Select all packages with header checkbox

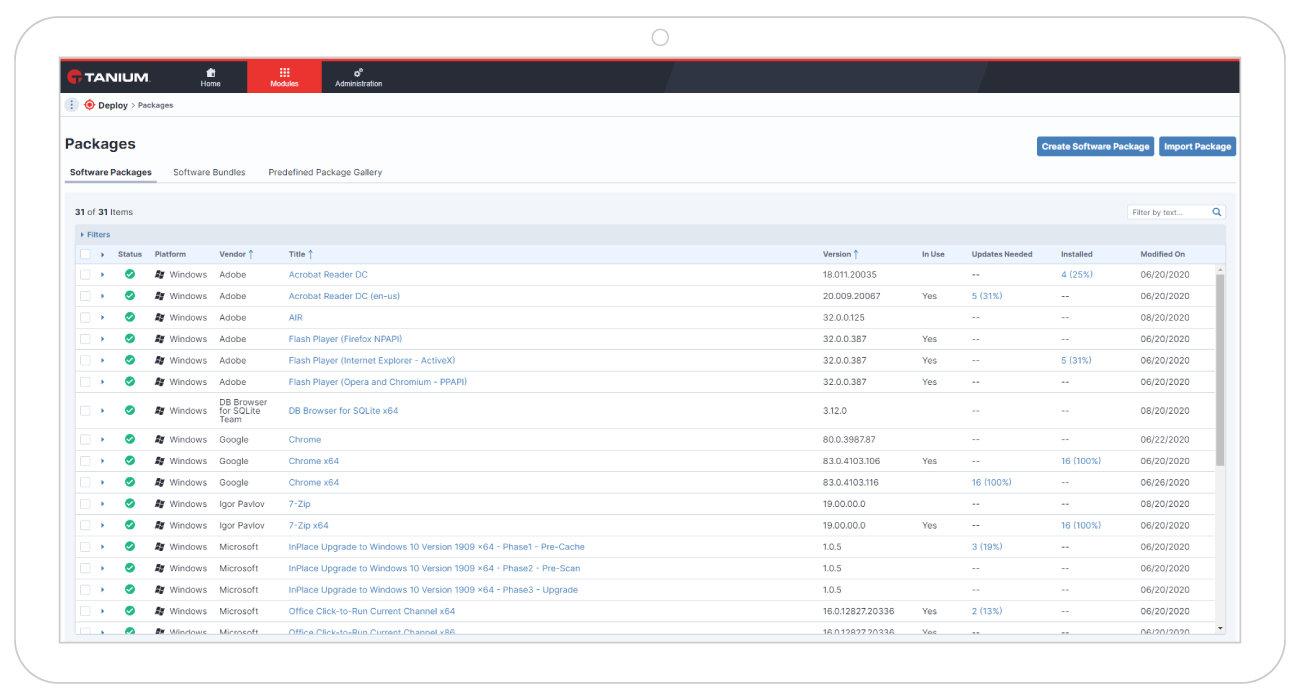tap(85, 254)
